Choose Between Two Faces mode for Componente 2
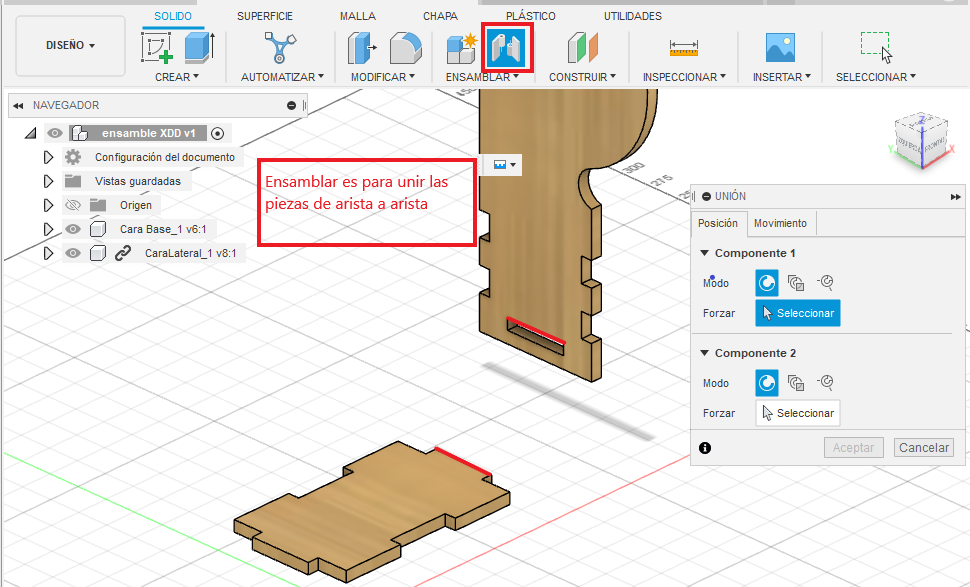The width and height of the screenshot is (970, 587). coord(796,383)
